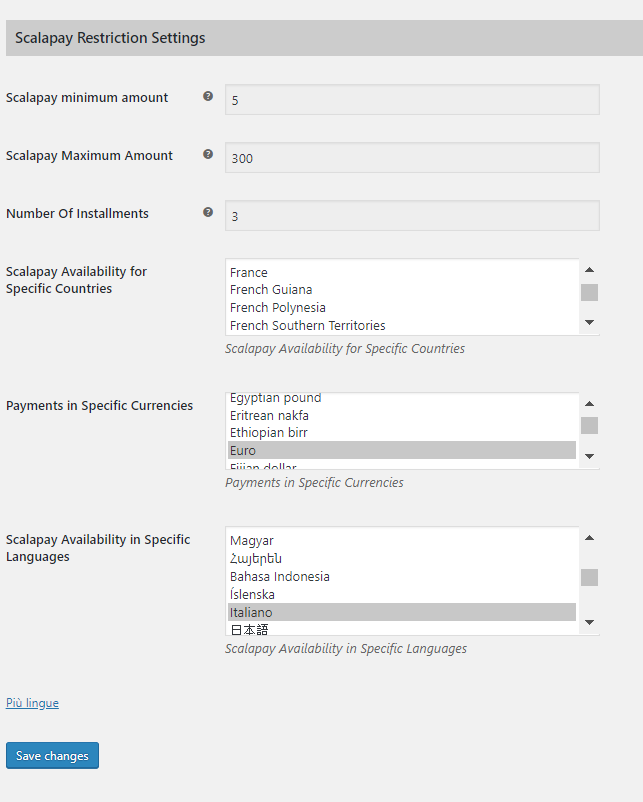Select 日本語 in the languages list

tap(402, 629)
